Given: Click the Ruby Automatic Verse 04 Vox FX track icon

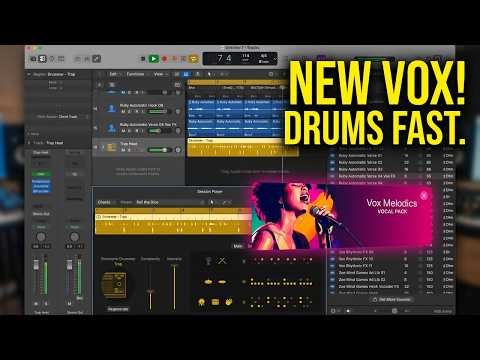Looking at the screenshot, I should coord(112,128).
